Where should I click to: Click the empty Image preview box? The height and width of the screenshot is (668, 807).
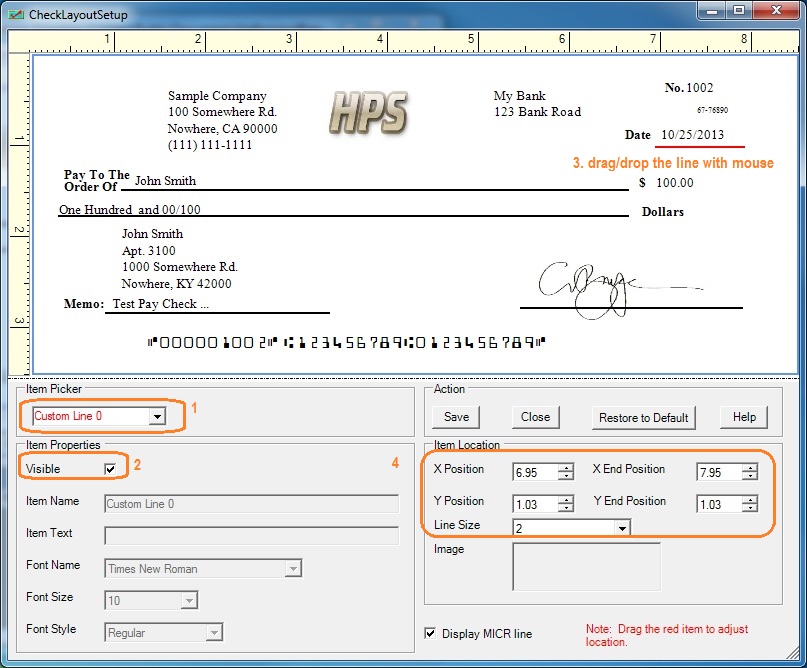tap(586, 567)
